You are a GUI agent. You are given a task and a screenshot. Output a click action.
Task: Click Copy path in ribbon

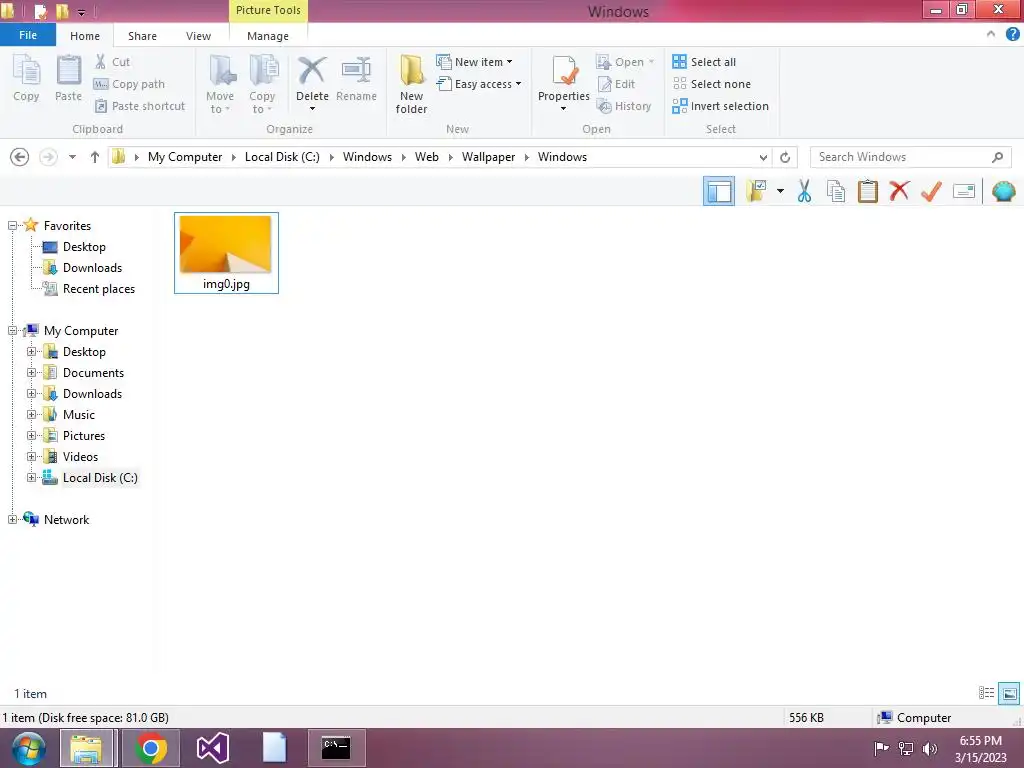(129, 84)
